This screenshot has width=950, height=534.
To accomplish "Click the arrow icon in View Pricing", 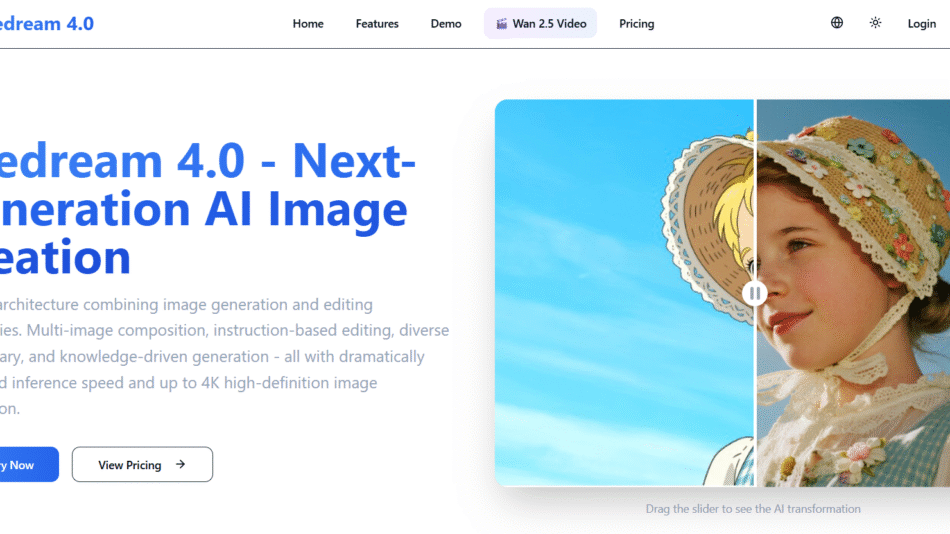I will pyautogui.click(x=180, y=464).
